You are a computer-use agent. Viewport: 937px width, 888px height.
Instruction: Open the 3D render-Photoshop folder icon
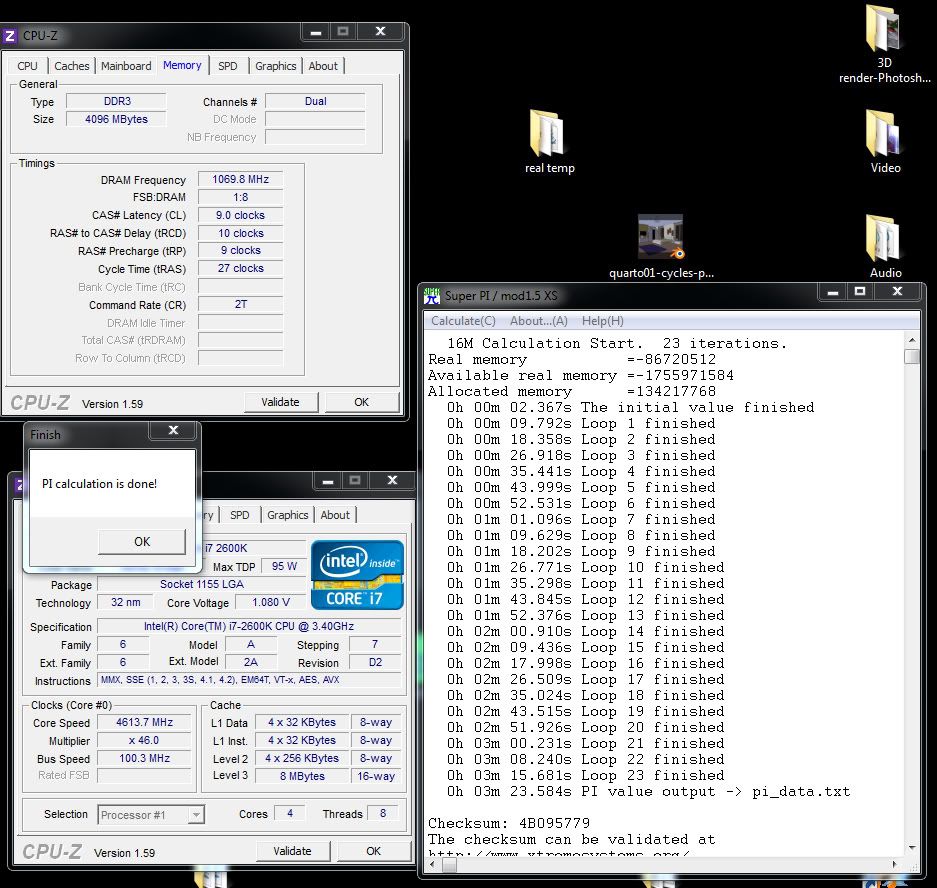click(884, 30)
